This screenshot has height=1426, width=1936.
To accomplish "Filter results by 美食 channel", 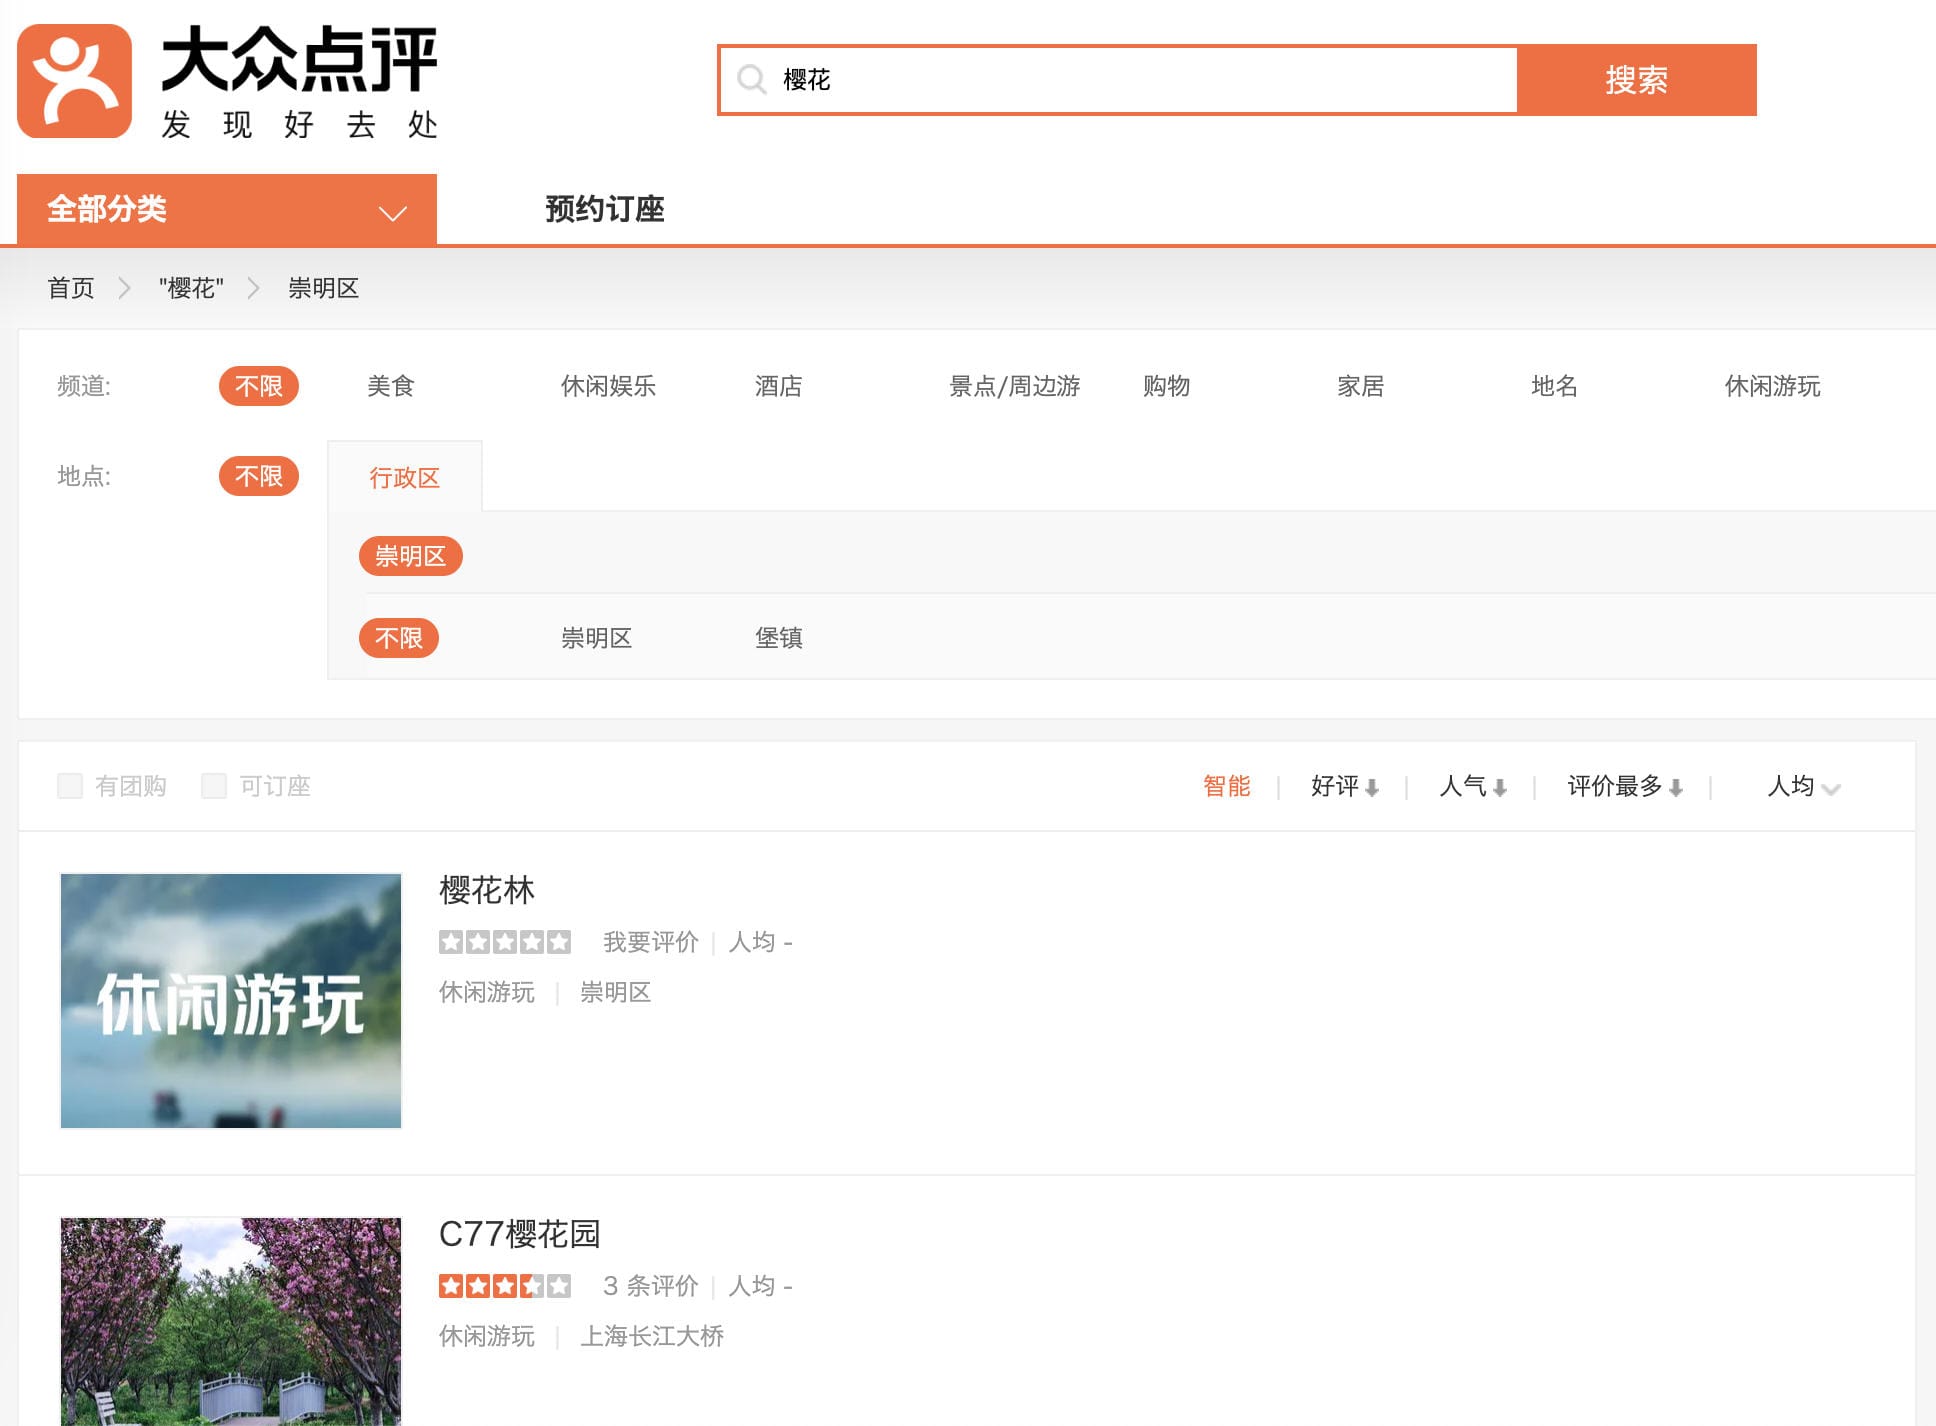I will (390, 386).
